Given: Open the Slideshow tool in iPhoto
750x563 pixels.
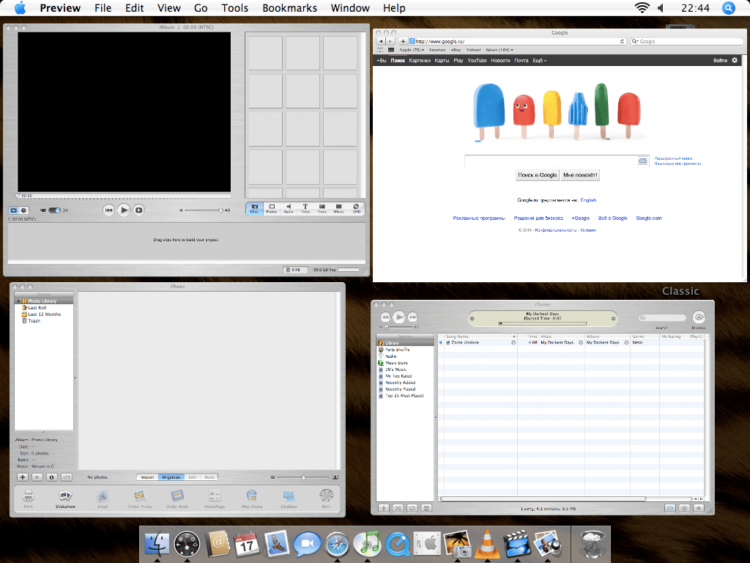Looking at the screenshot, I should click(x=65, y=498).
